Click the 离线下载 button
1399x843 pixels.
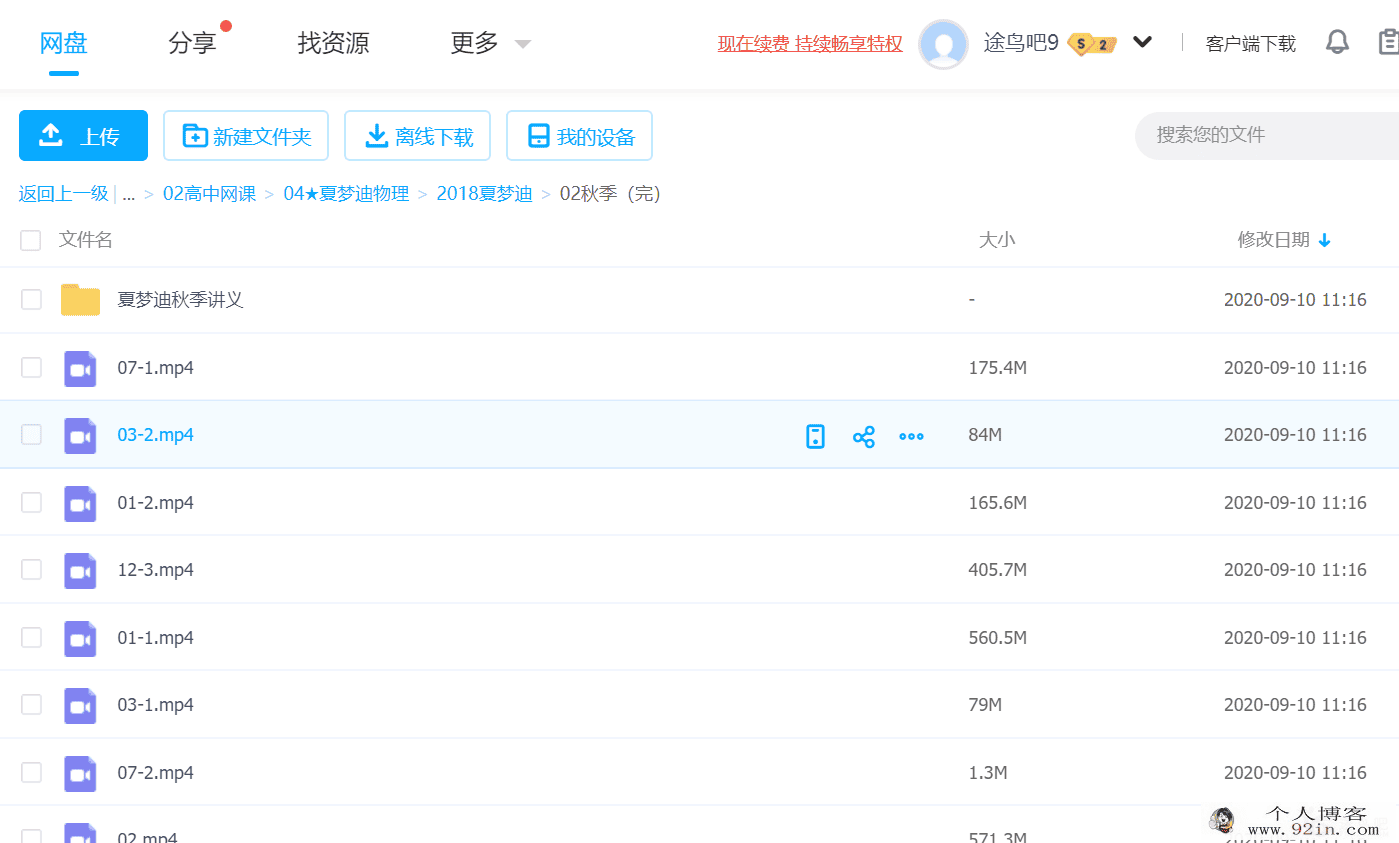click(417, 135)
